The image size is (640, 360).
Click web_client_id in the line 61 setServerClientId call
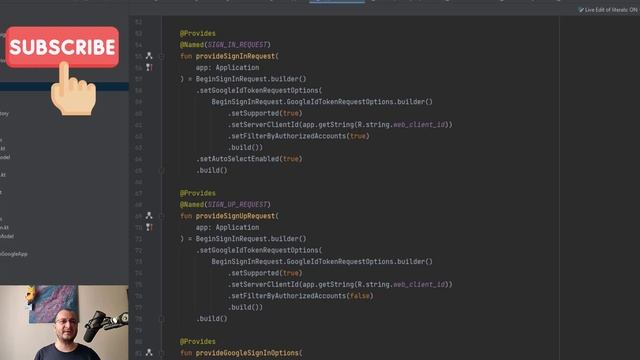[x=419, y=124]
